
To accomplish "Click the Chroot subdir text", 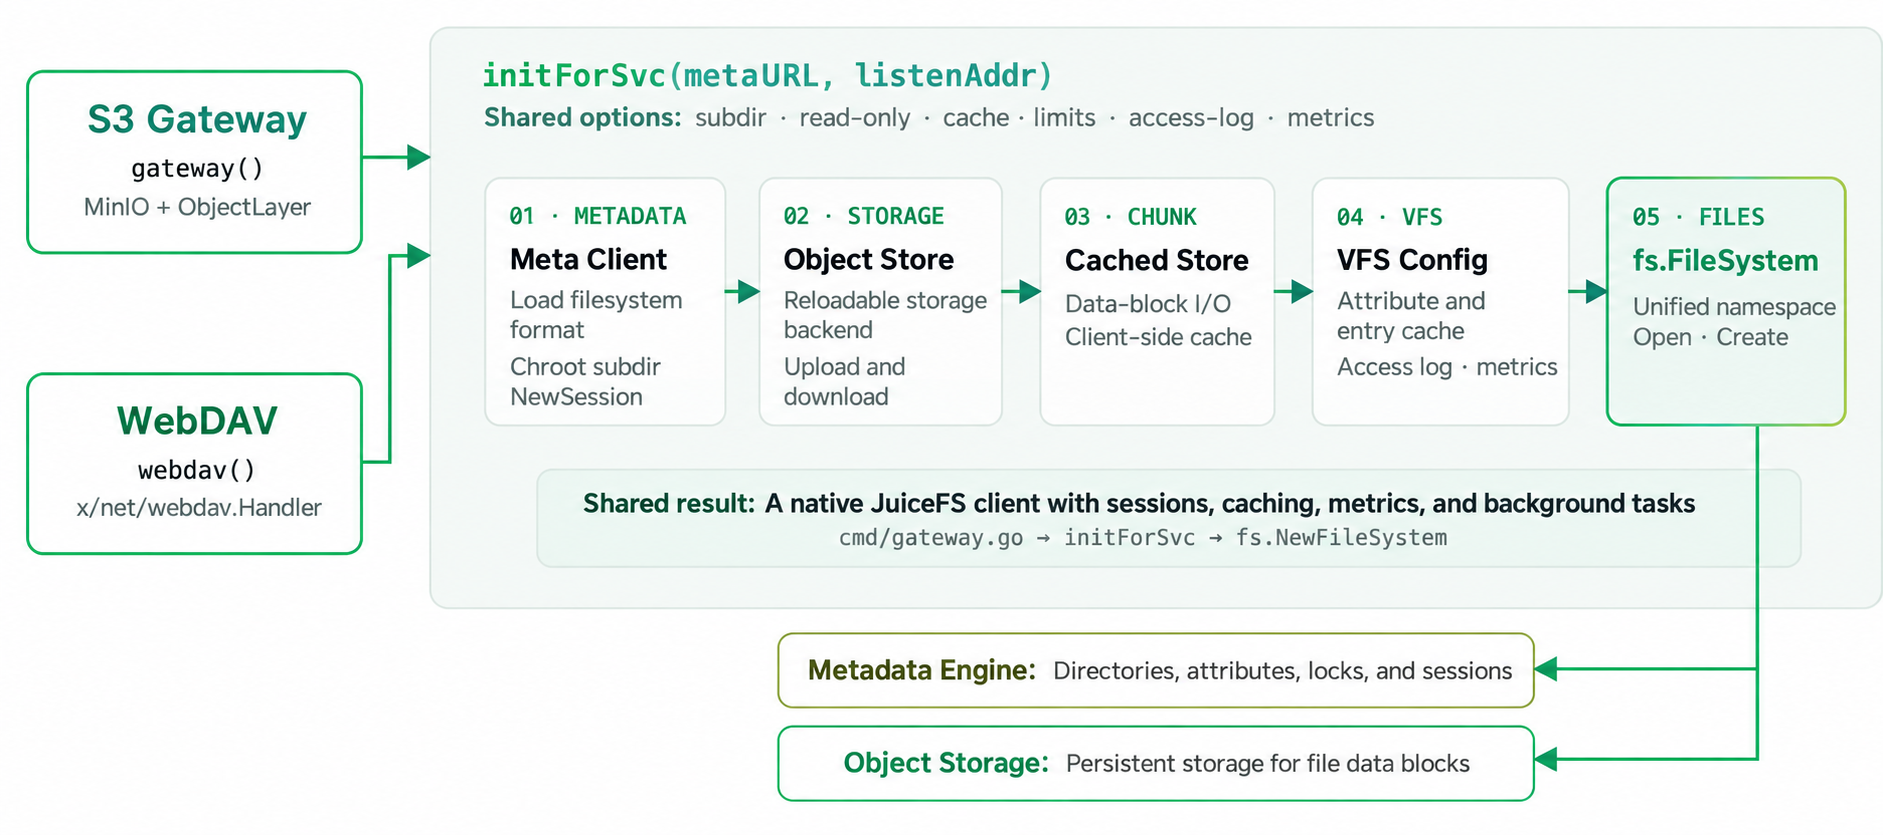I will click(585, 367).
